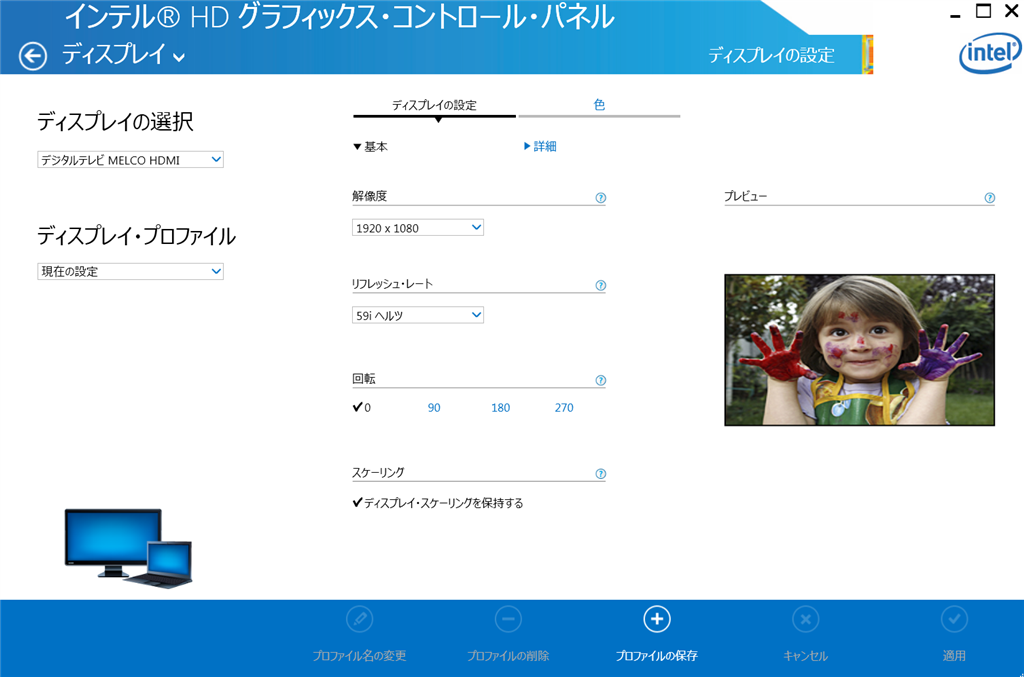Click the ディスプレイの選択 heading
Screen dimensions: 1024x677
(x=115, y=122)
